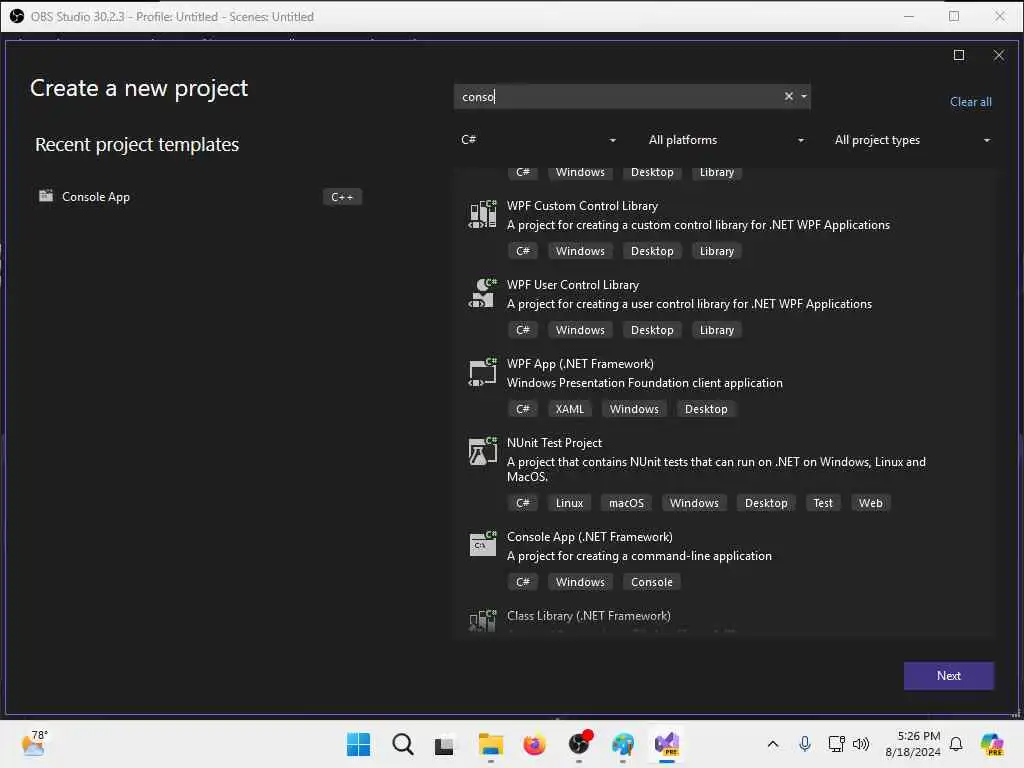Open the clock showing 5:26 PM

pos(913,744)
